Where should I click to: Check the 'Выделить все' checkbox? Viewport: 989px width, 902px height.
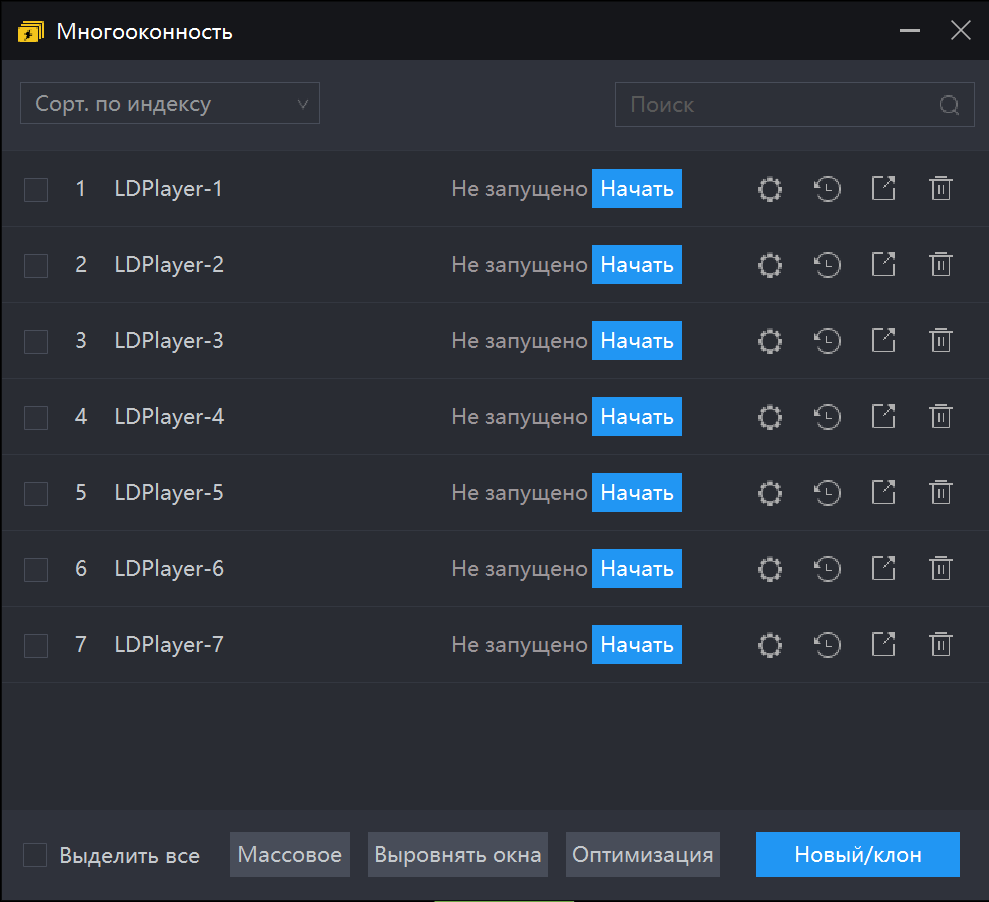[x=35, y=855]
